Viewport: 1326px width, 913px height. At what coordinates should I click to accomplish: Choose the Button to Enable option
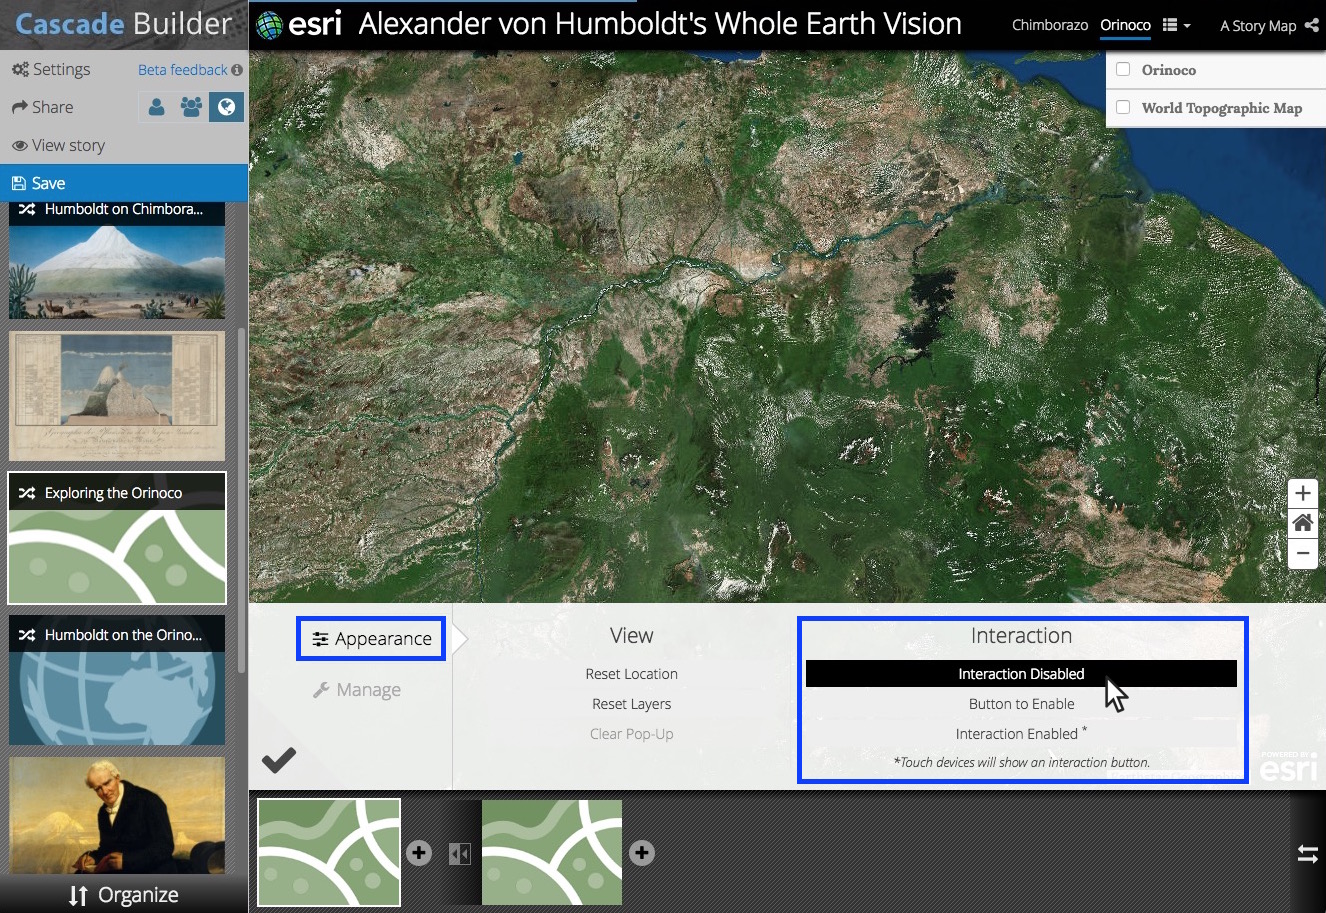pos(1021,704)
